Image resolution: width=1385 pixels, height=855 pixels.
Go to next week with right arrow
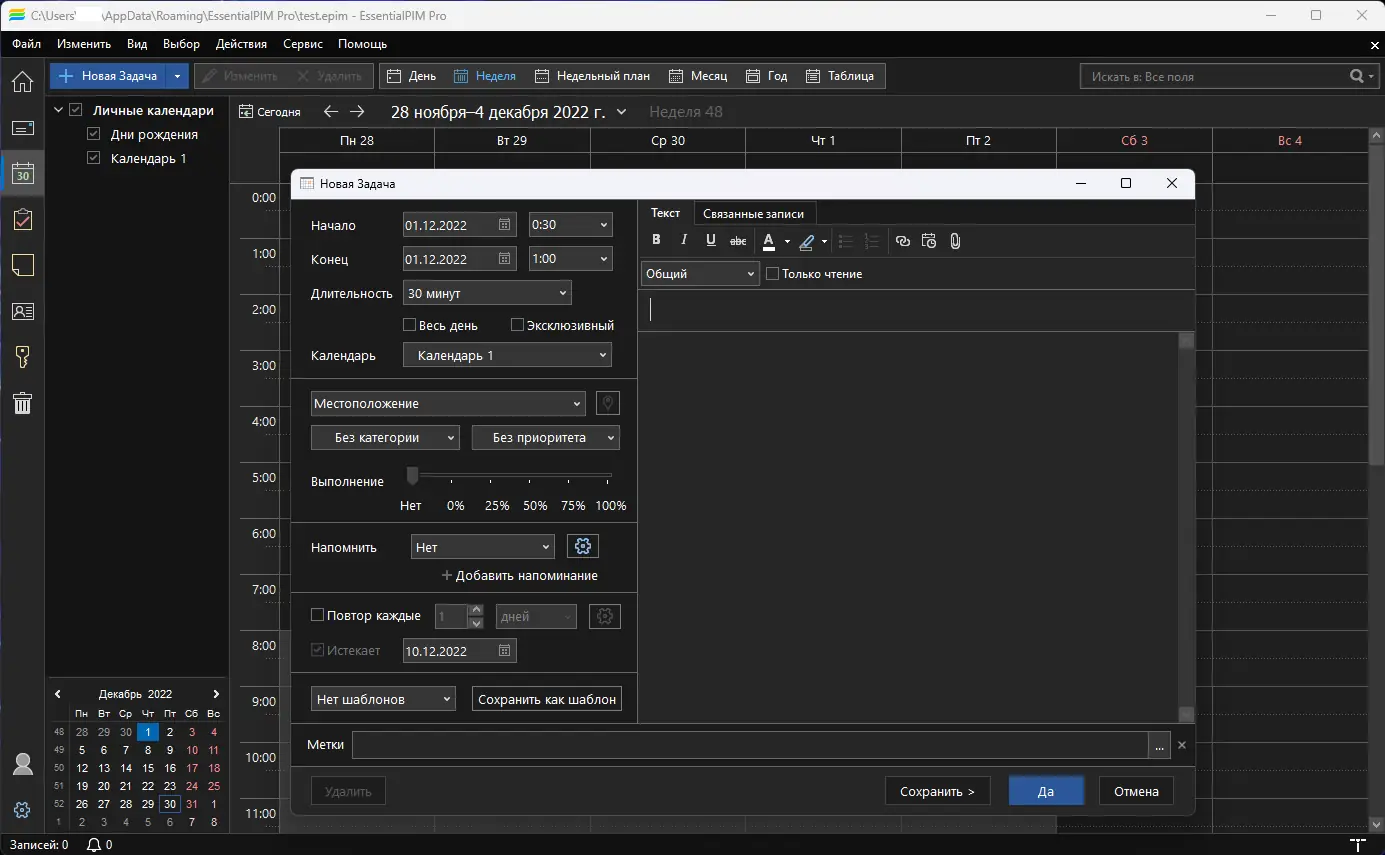(x=357, y=112)
